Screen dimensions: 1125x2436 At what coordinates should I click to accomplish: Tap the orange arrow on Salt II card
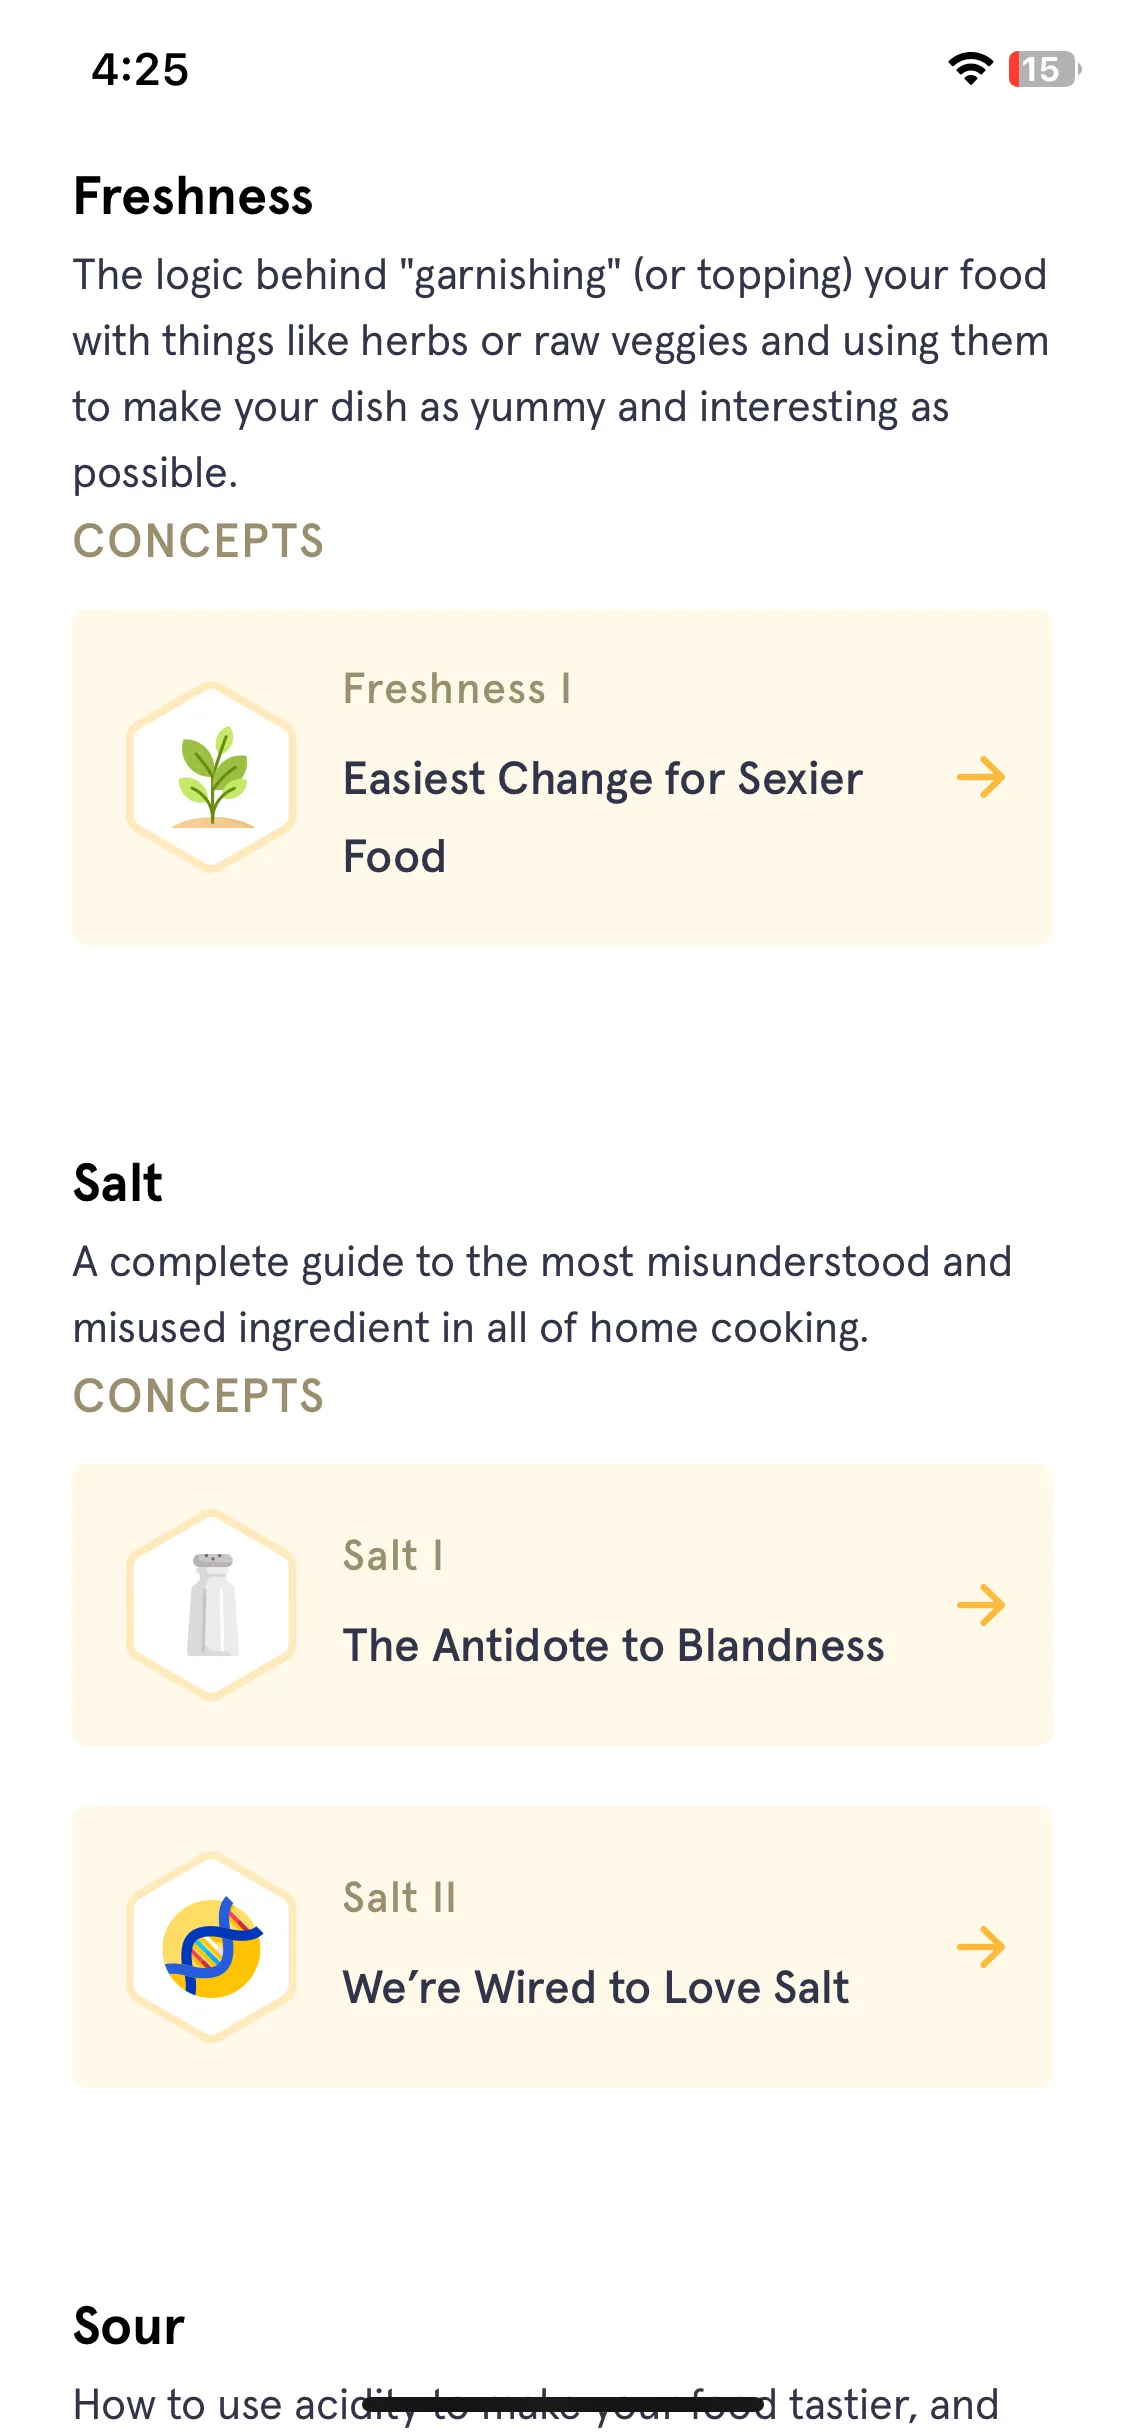(981, 1946)
